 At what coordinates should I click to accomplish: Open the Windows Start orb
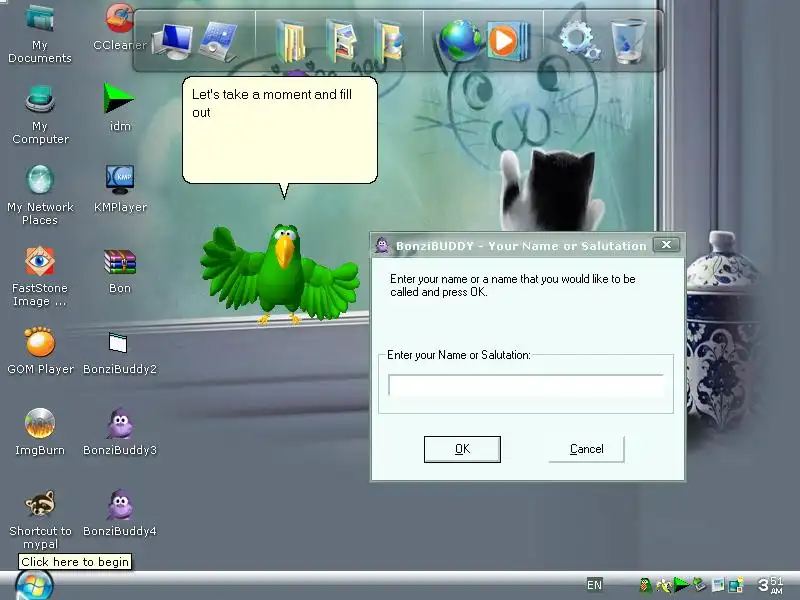tap(34, 586)
